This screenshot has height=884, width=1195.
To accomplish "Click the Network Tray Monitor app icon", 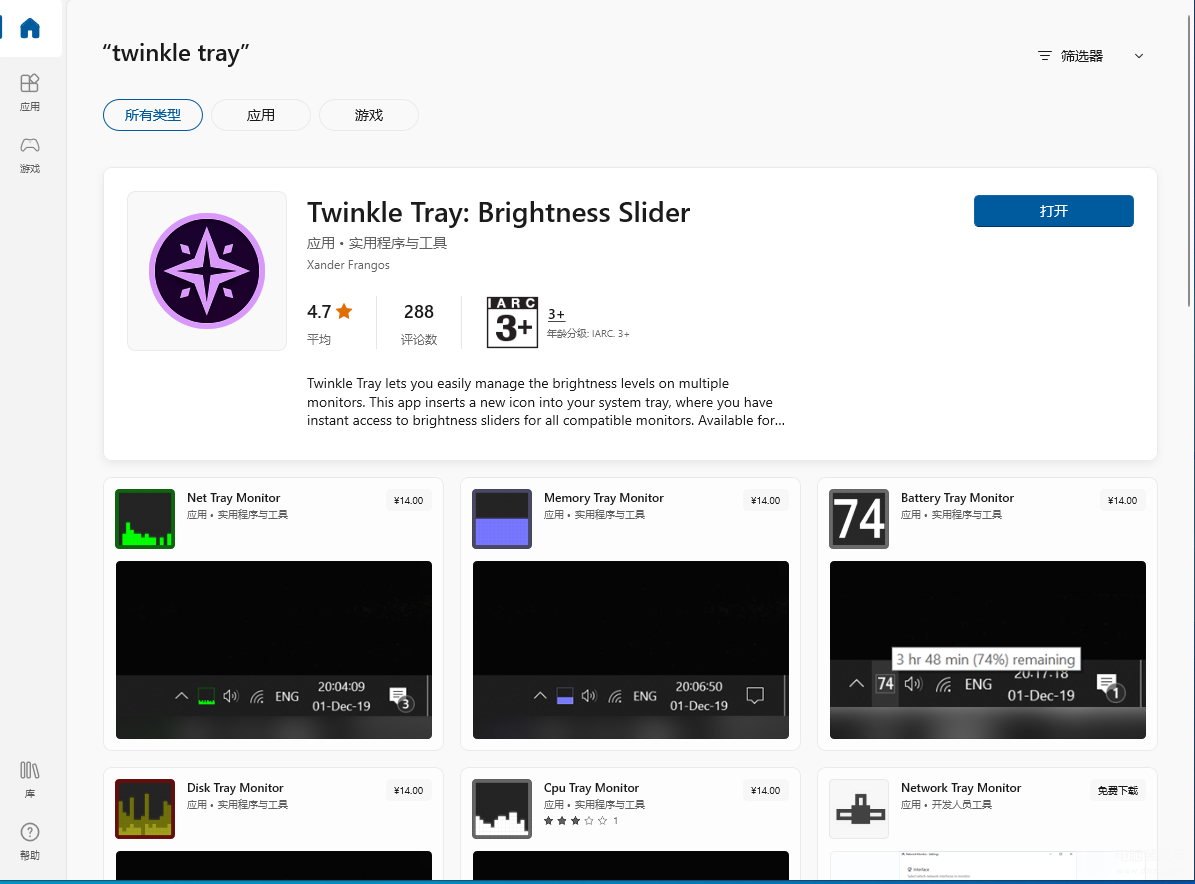I will pos(859,809).
